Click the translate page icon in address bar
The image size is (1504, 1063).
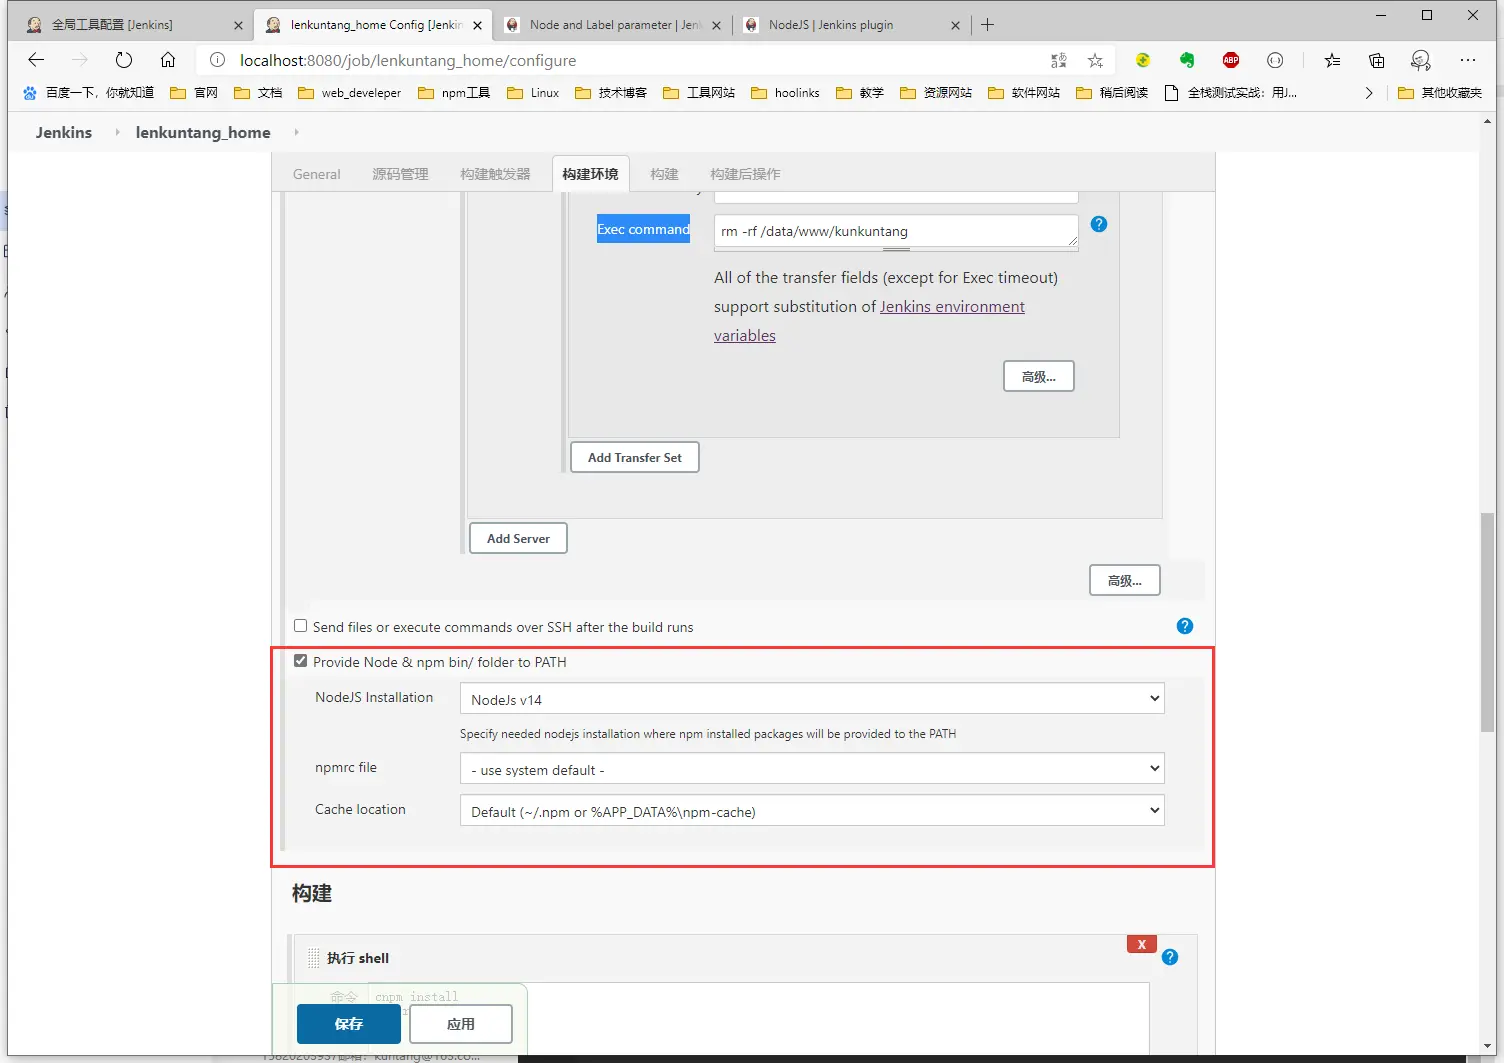coord(1059,60)
